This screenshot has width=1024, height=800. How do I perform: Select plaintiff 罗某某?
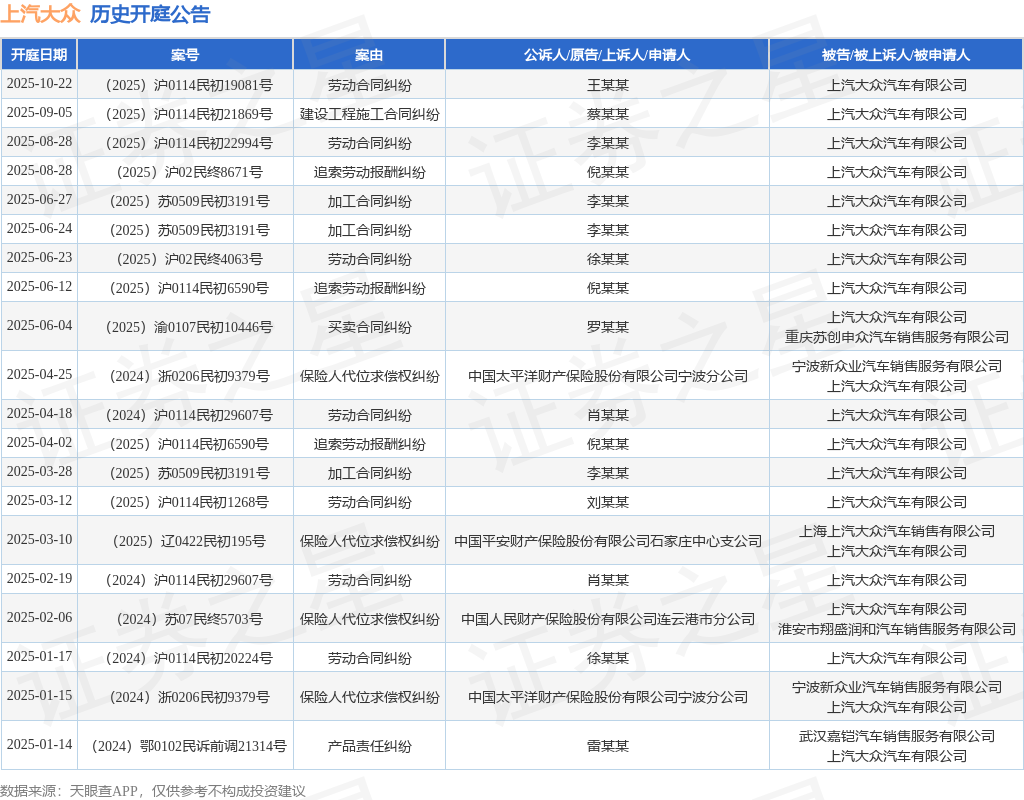(x=607, y=327)
